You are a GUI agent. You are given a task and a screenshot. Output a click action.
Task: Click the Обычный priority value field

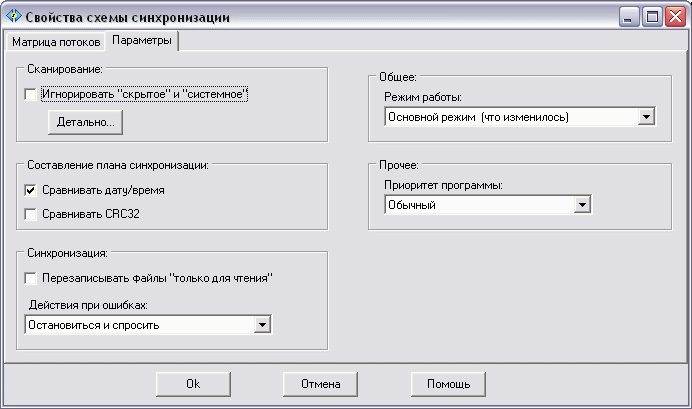coord(478,205)
